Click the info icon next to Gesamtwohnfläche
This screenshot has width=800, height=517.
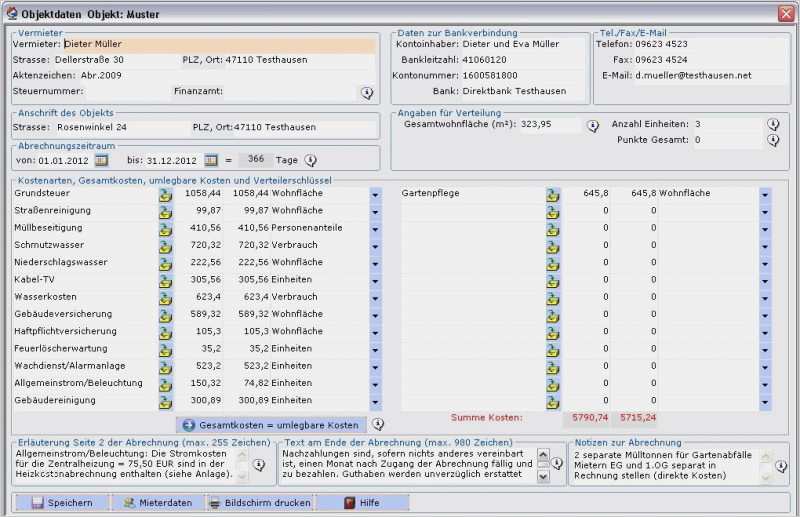[x=592, y=126]
